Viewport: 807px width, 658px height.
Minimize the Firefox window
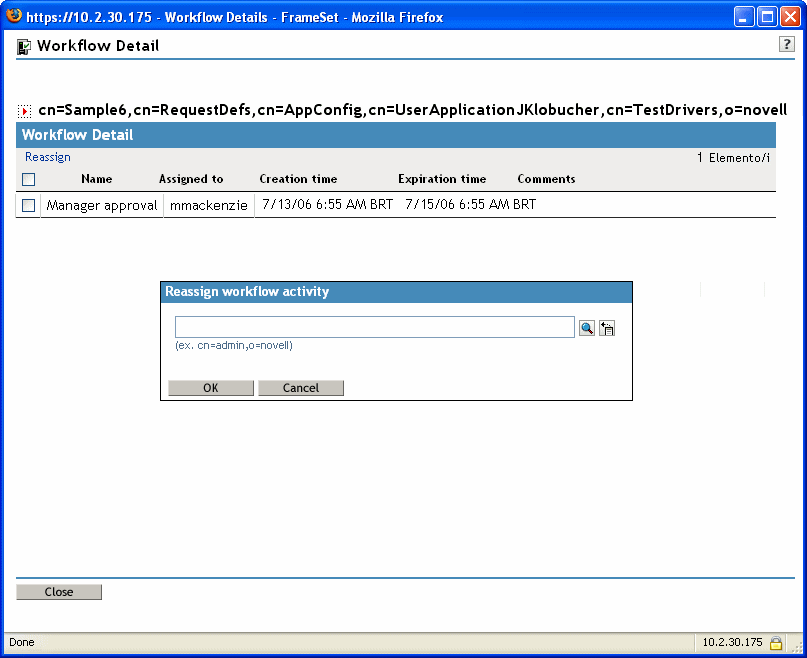point(743,16)
